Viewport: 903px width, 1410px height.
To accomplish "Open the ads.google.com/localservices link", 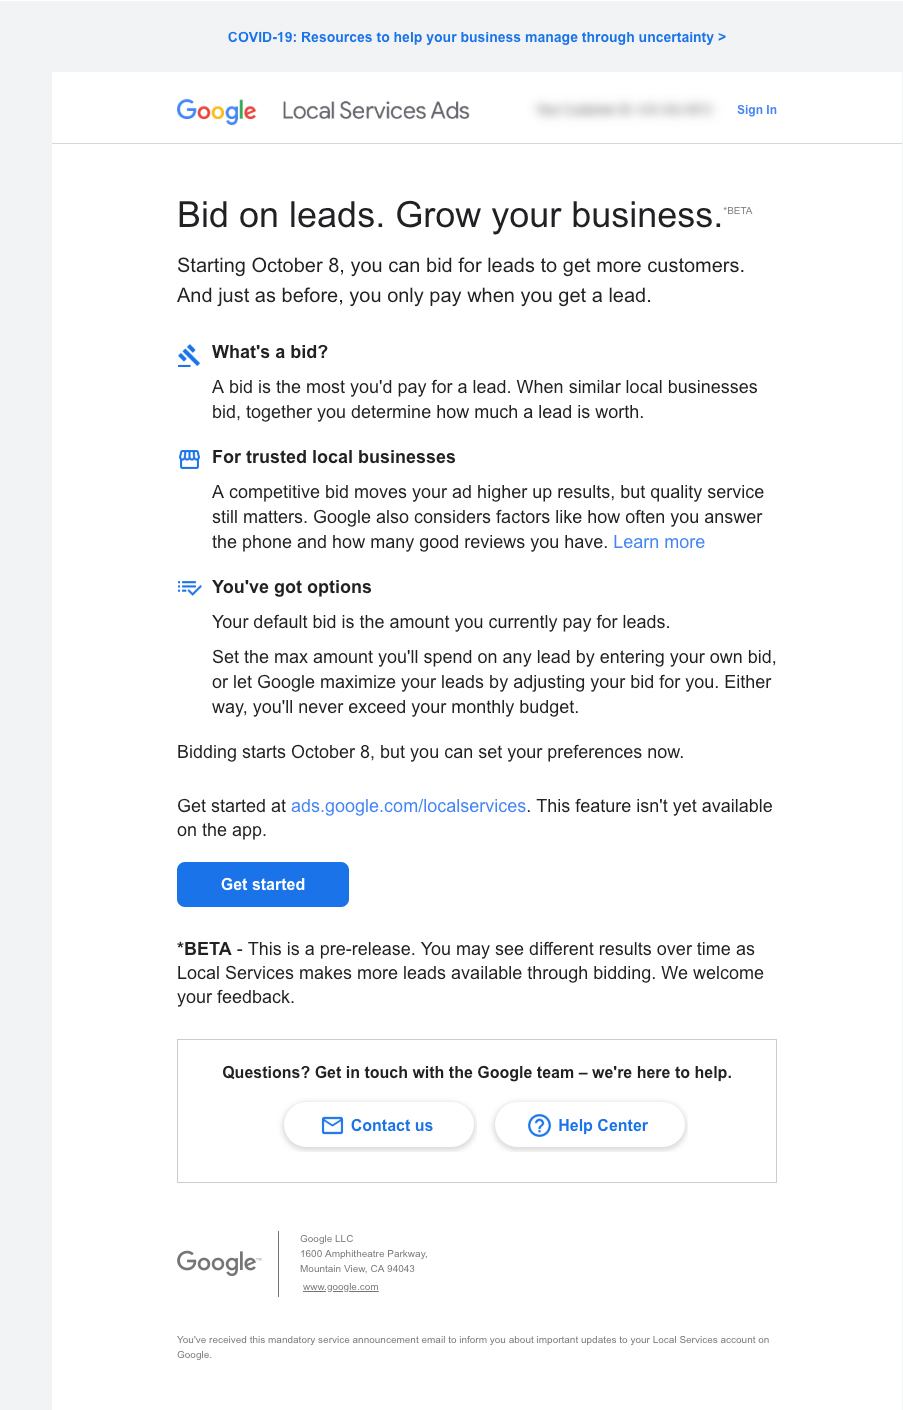I will (x=408, y=806).
